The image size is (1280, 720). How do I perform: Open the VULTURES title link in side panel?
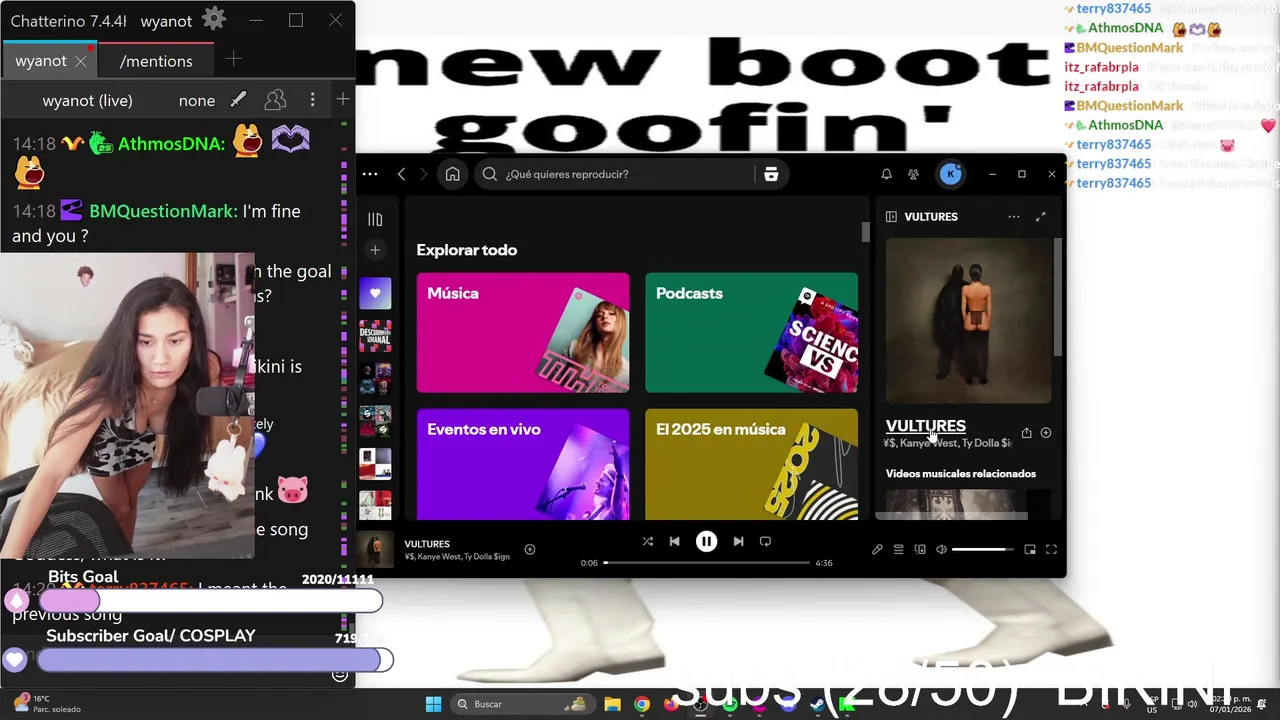[x=926, y=426]
